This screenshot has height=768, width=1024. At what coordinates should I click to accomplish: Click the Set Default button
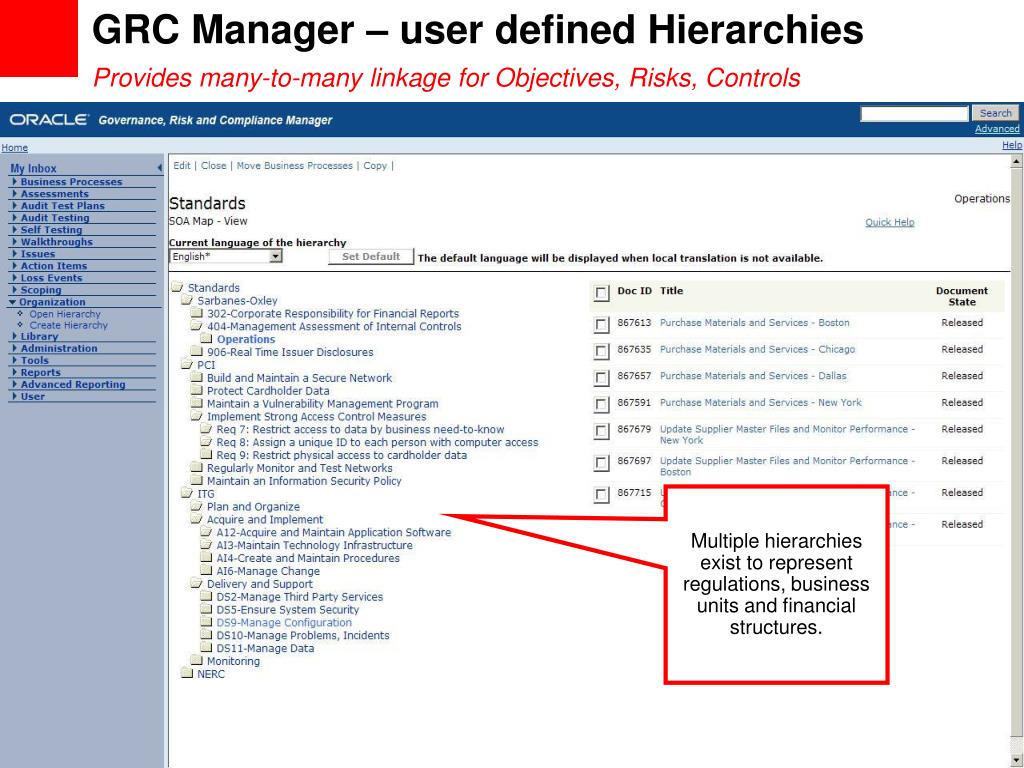coord(371,257)
